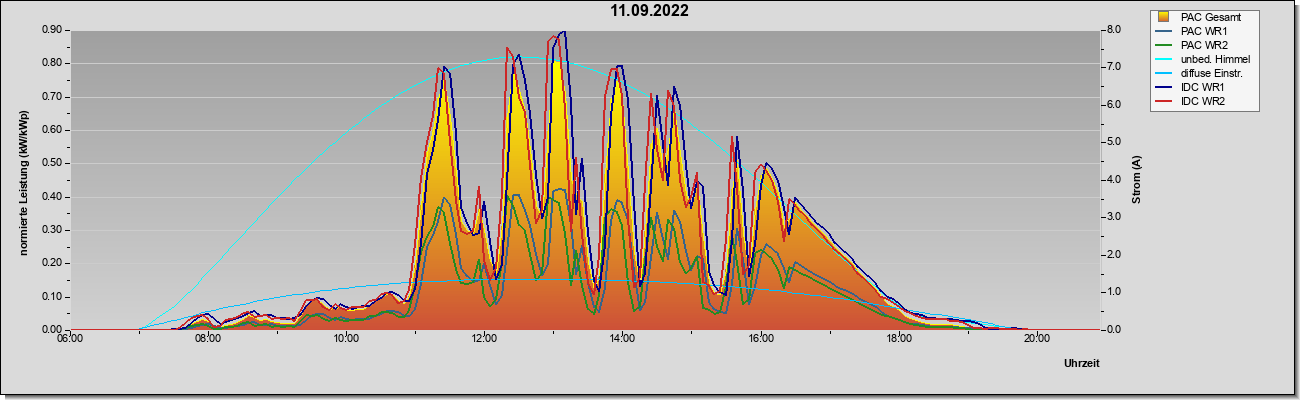Click the 20:00 time axis tick

click(x=1037, y=339)
